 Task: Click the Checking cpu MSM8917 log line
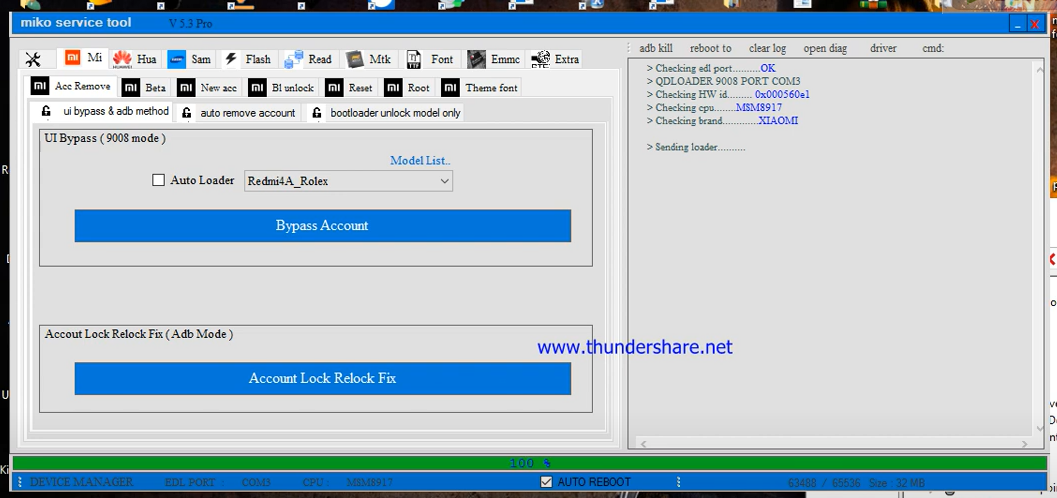714,108
